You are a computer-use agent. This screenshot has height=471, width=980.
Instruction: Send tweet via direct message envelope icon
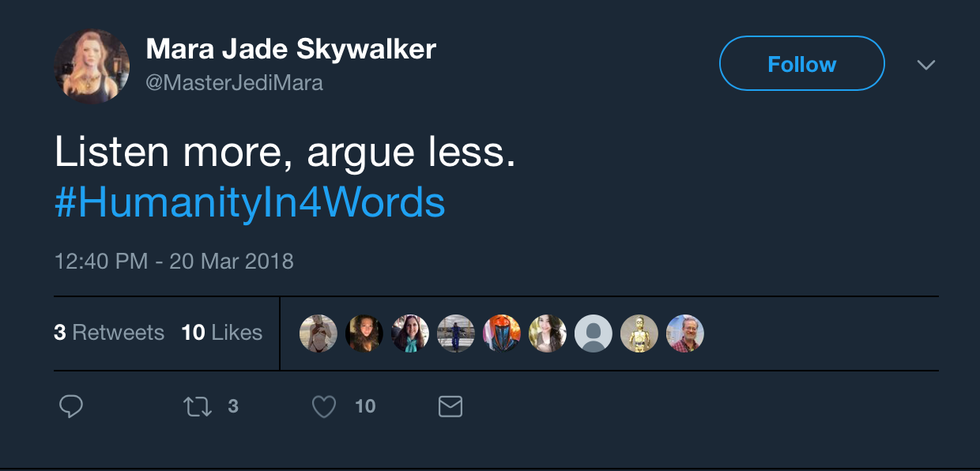click(451, 406)
